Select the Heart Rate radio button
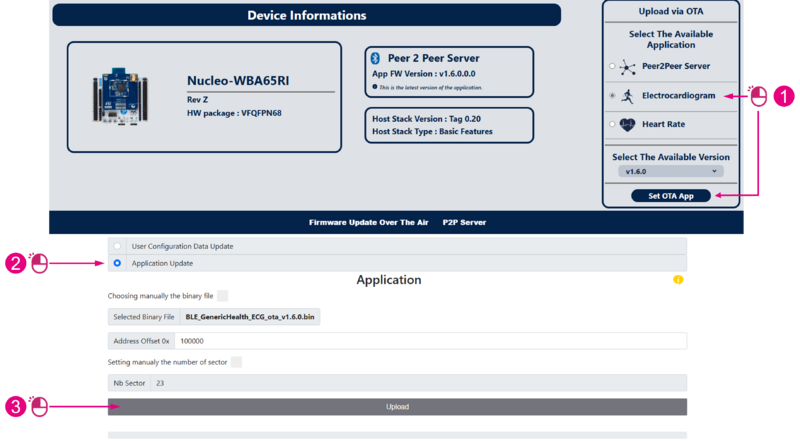Screen dimensions: 800x441 pyautogui.click(x=612, y=124)
